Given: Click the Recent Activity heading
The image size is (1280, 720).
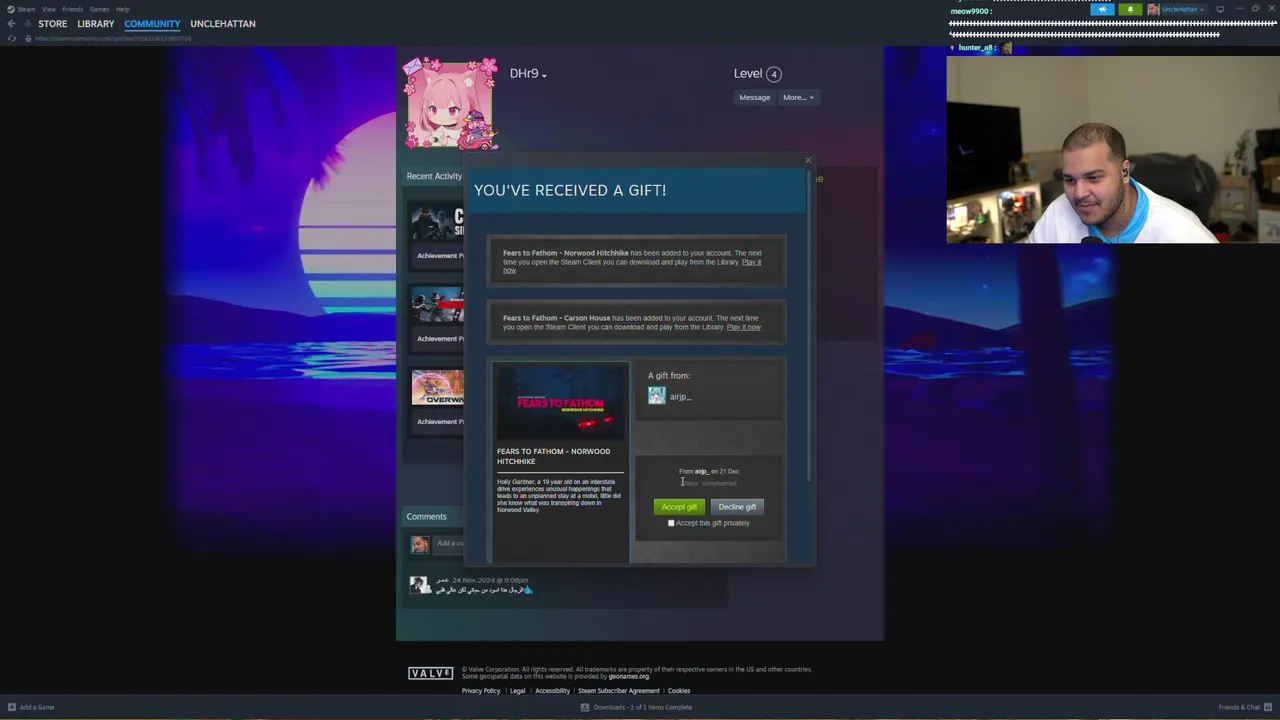Looking at the screenshot, I should 434,176.
